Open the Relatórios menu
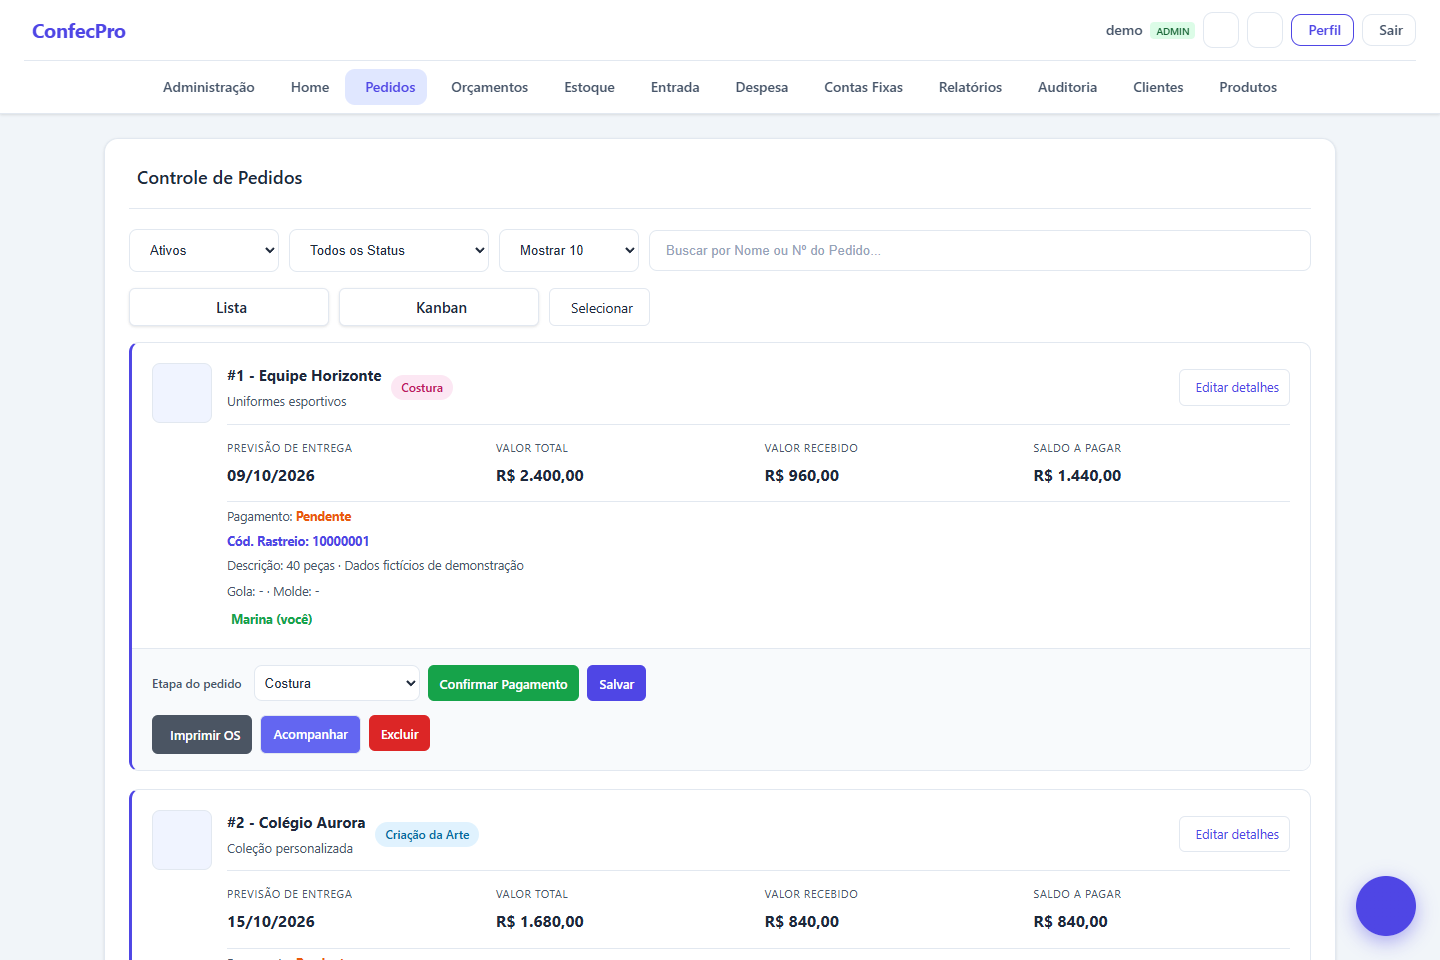 coord(970,87)
